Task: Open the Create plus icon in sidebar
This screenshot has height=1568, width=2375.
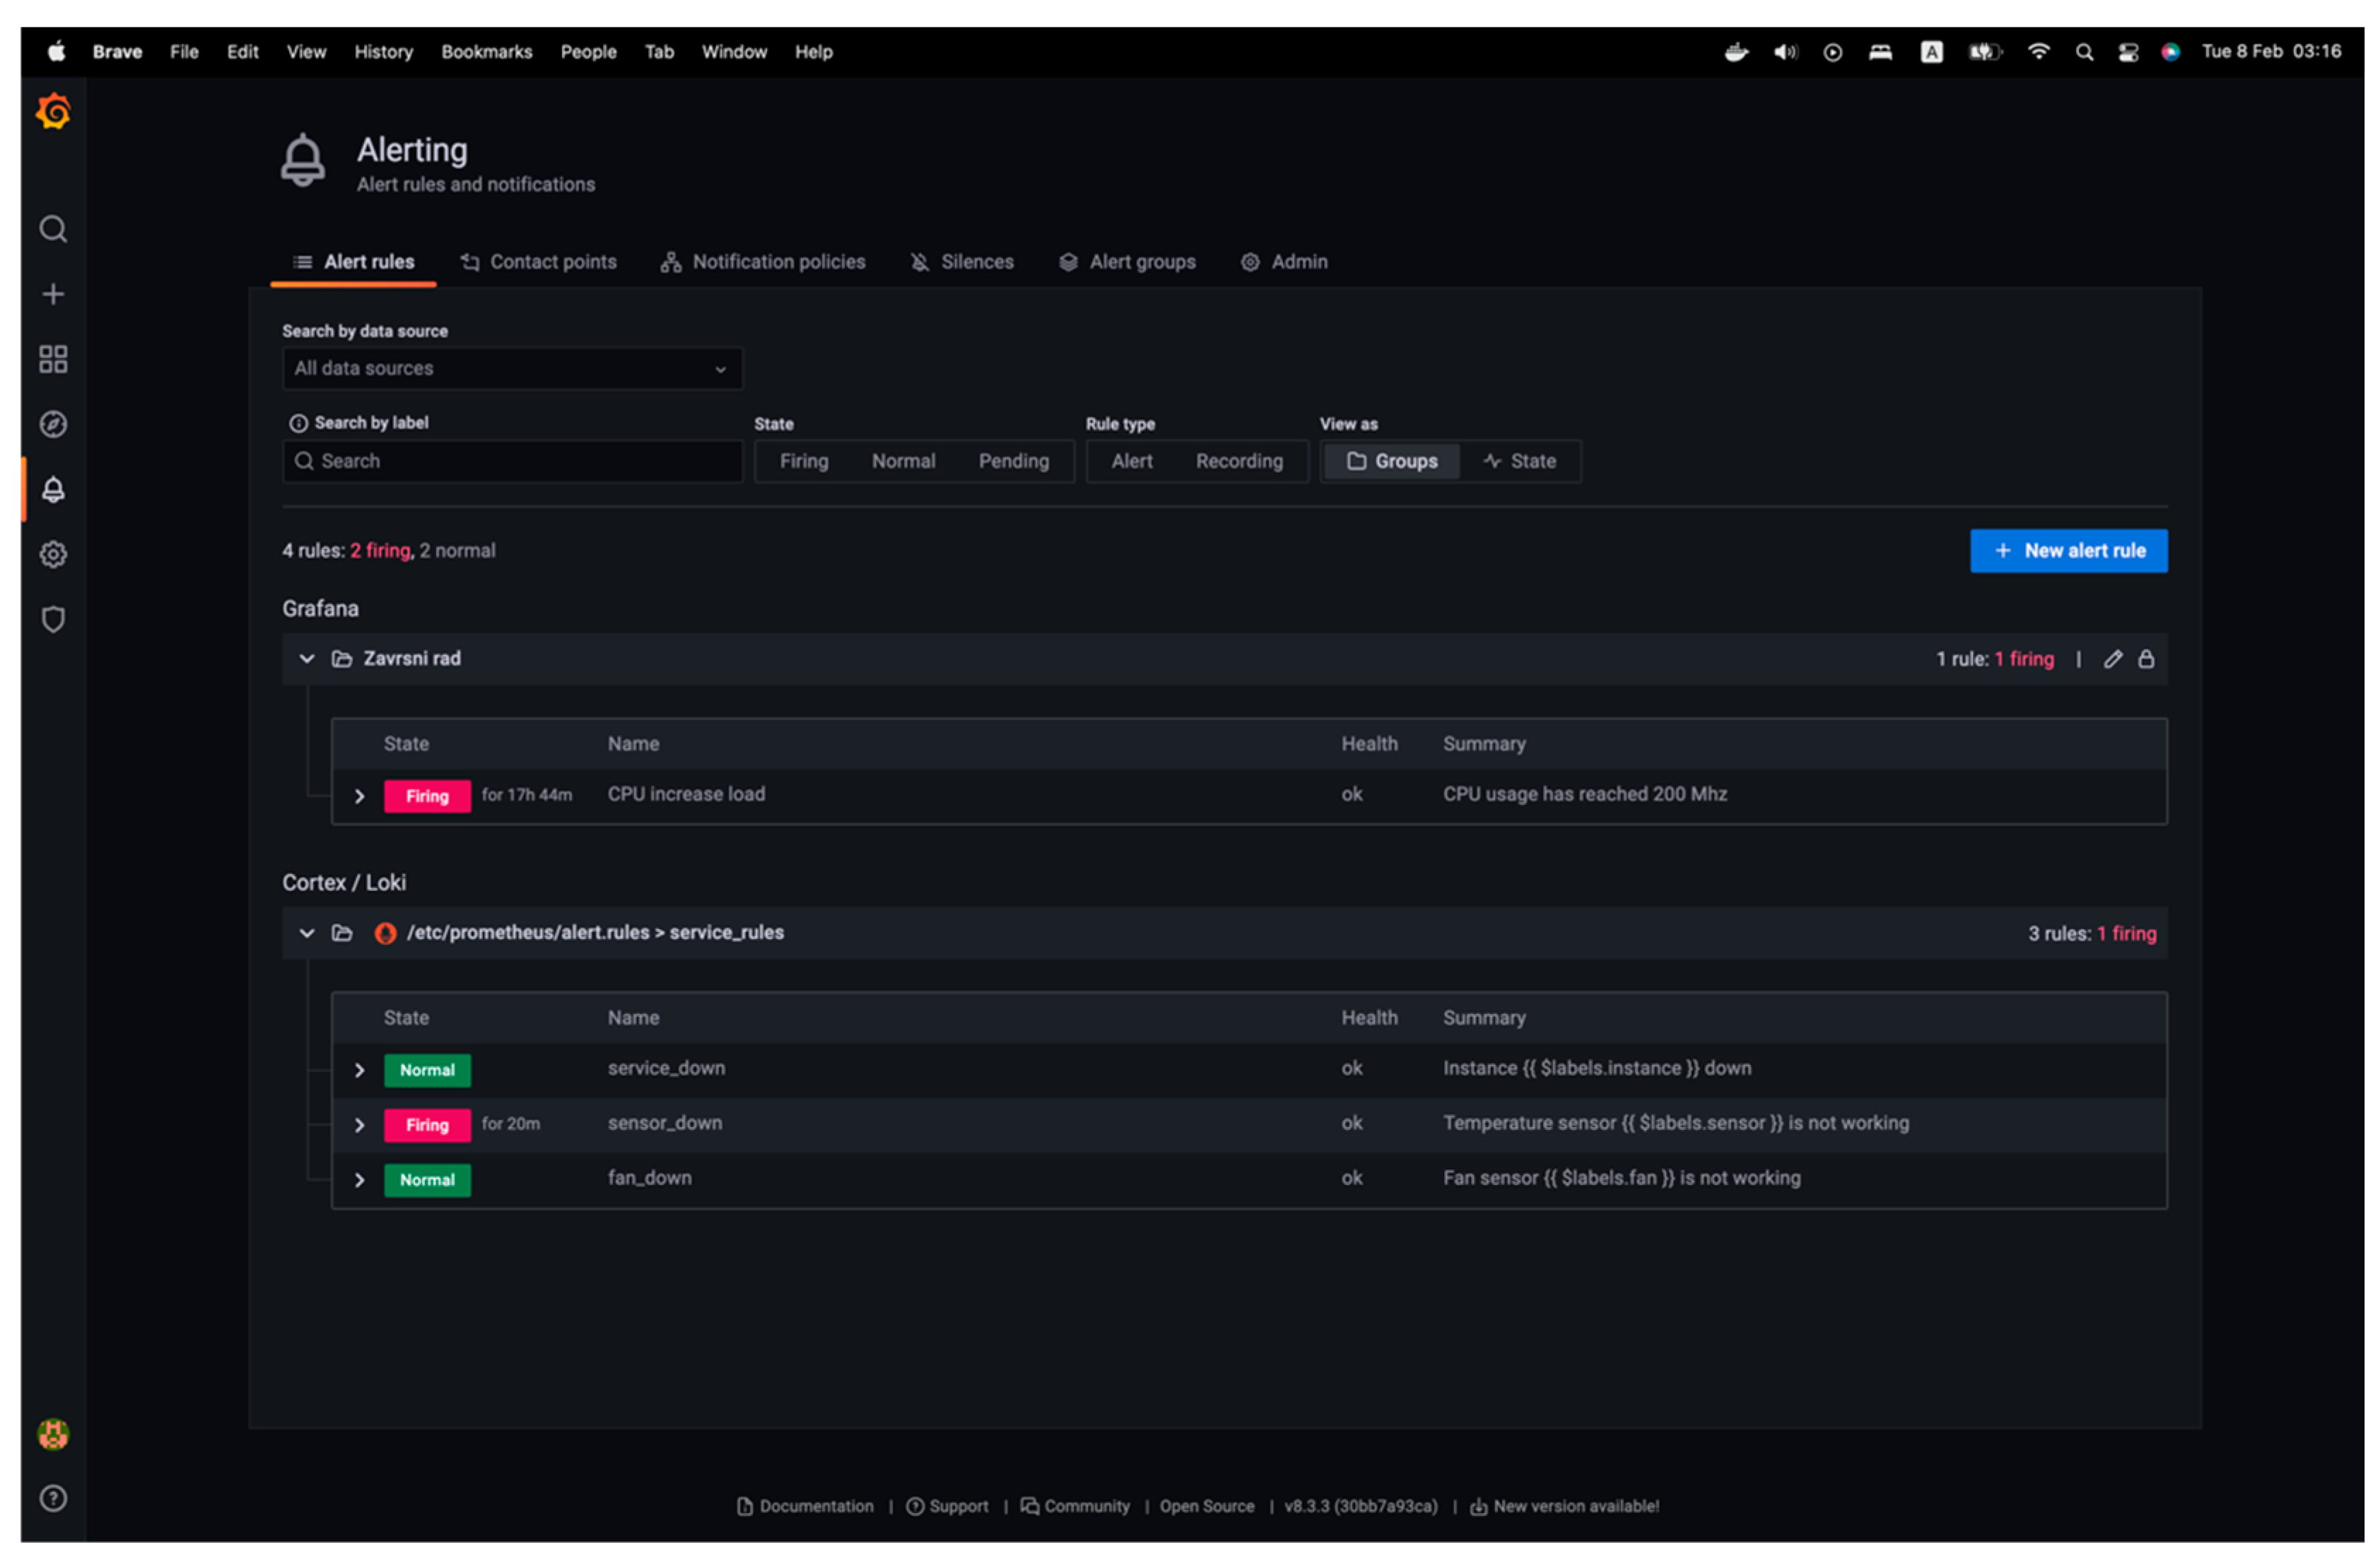Action: point(53,294)
